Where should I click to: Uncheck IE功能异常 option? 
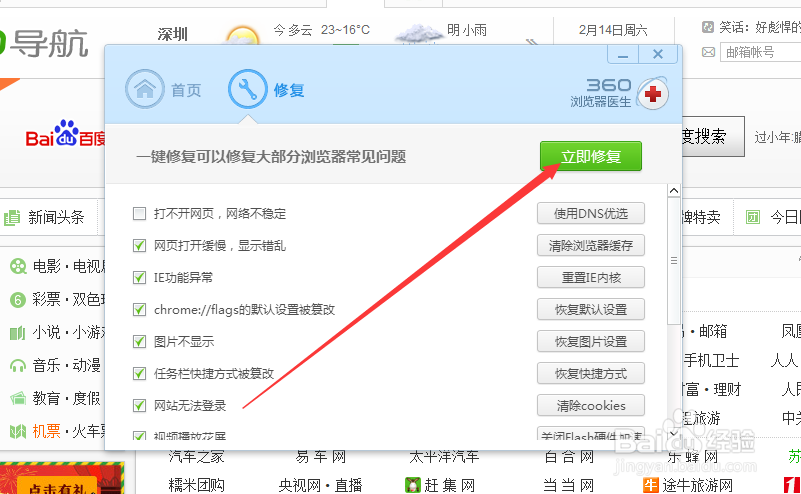pos(139,277)
